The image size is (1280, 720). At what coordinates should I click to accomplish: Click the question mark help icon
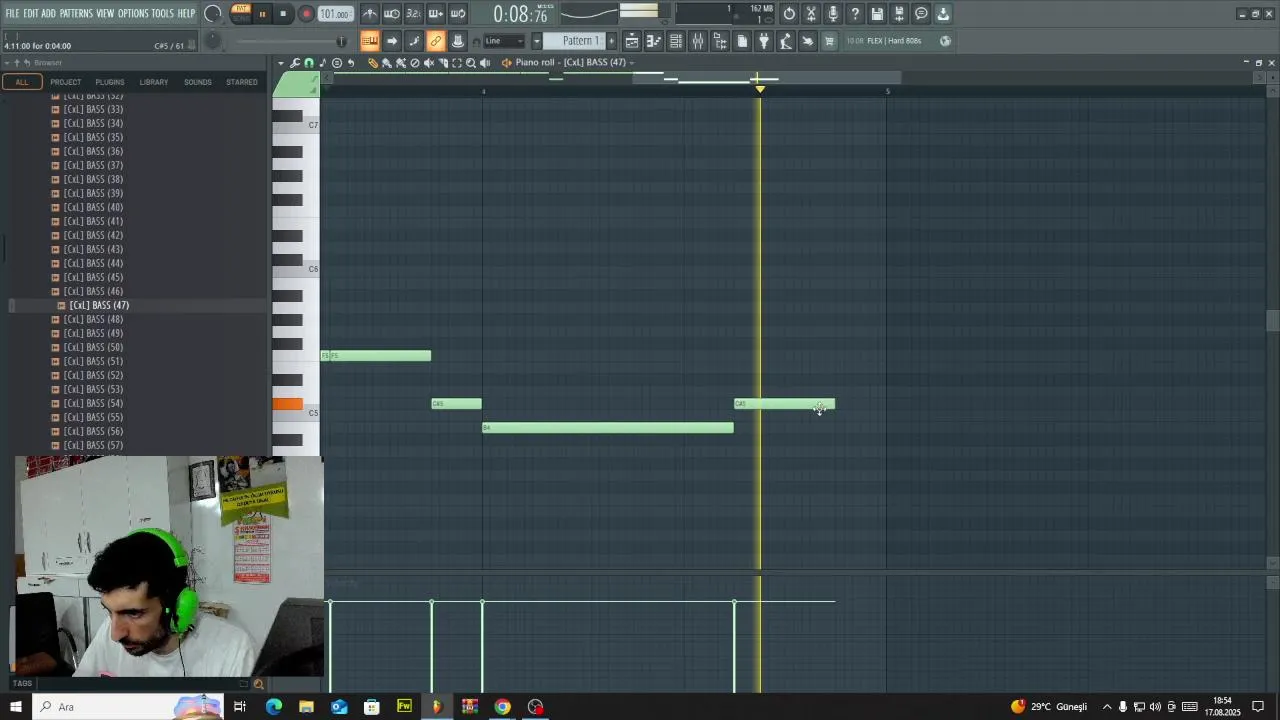[855, 14]
